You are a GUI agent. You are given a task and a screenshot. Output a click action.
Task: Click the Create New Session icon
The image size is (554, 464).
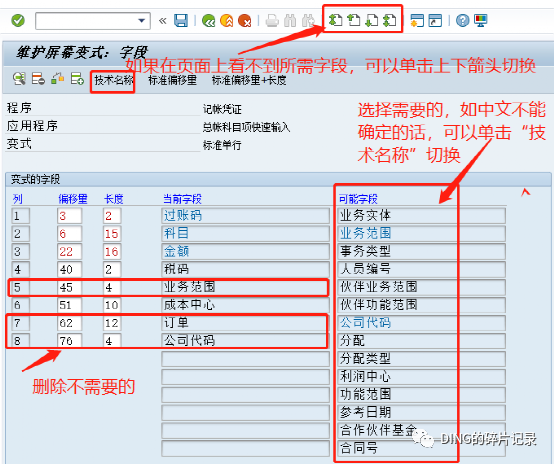coord(417,20)
